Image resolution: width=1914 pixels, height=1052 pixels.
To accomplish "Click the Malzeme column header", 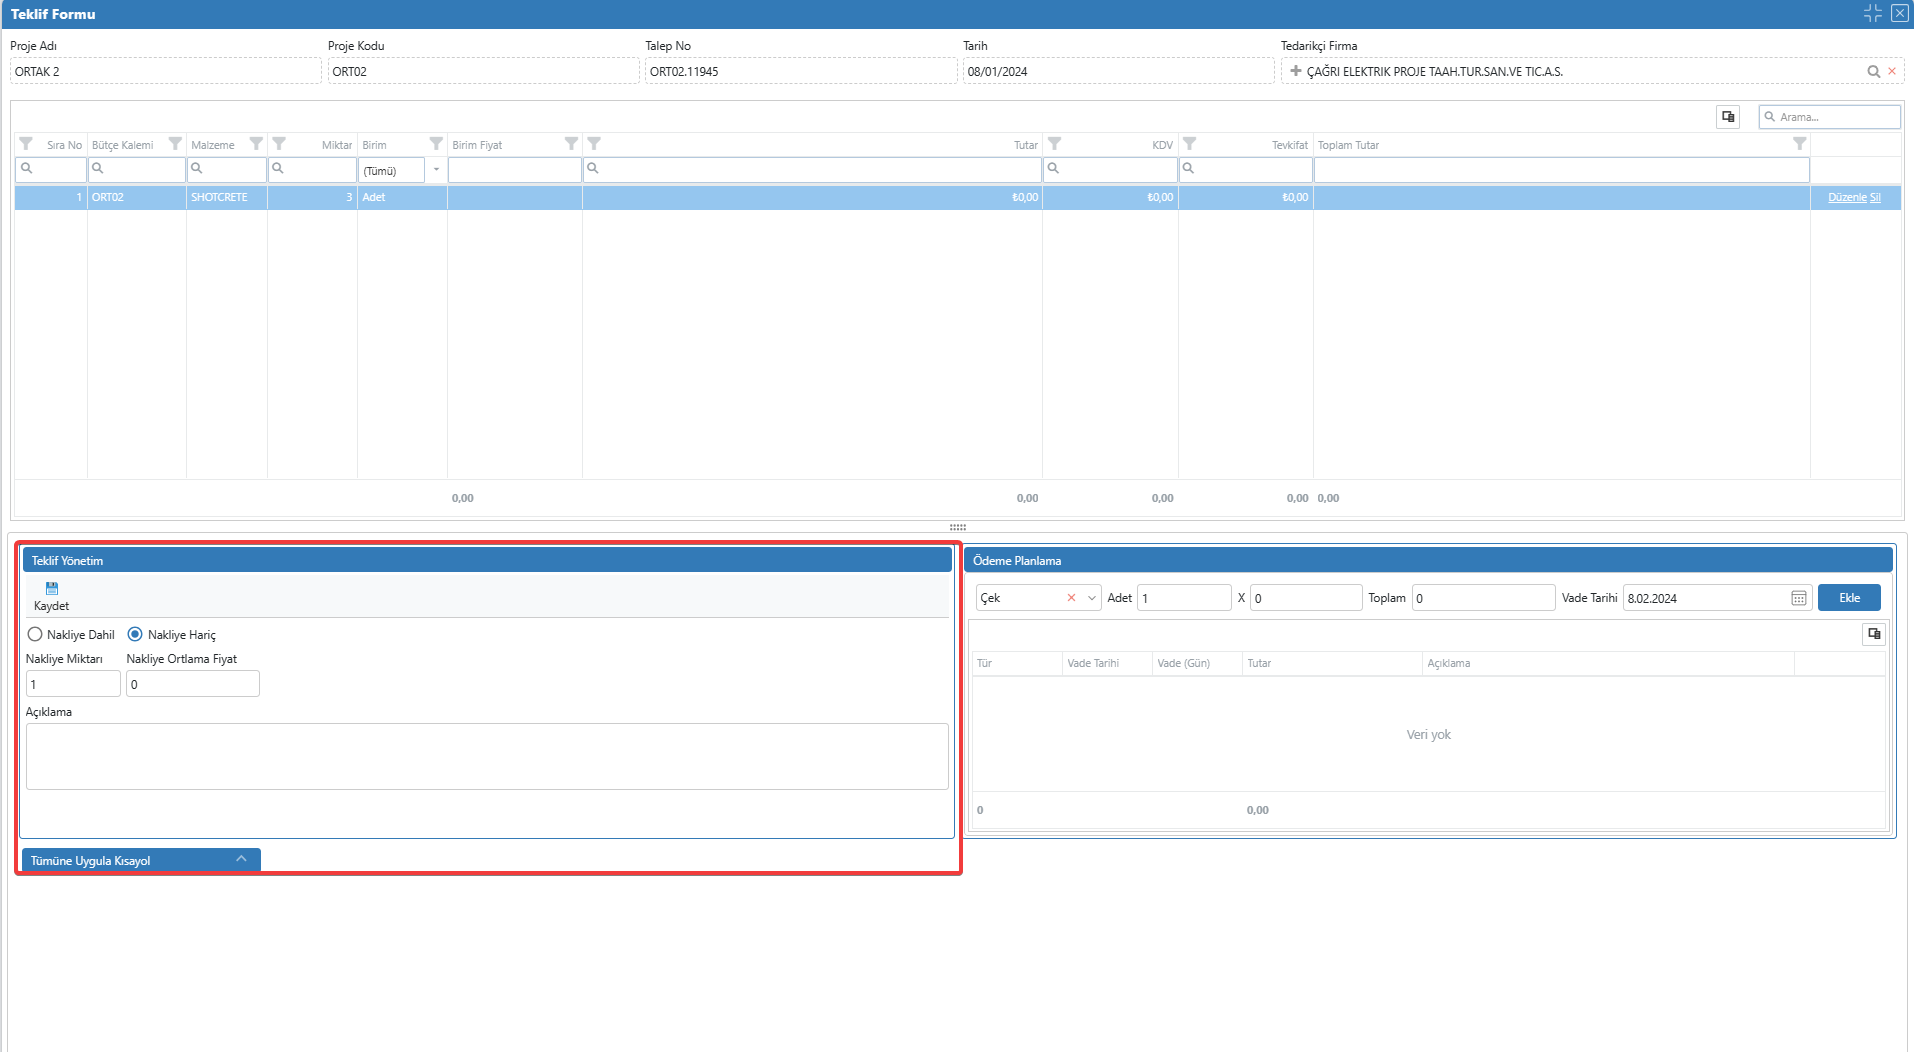I will point(213,145).
